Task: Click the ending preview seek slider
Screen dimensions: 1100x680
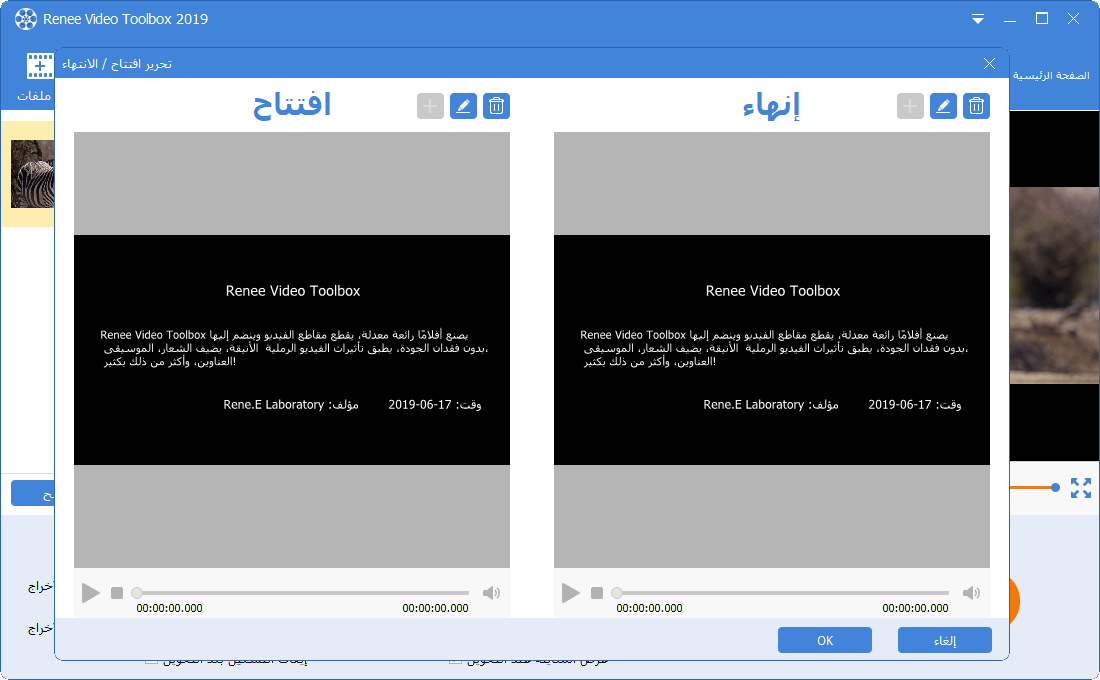Action: click(x=782, y=593)
